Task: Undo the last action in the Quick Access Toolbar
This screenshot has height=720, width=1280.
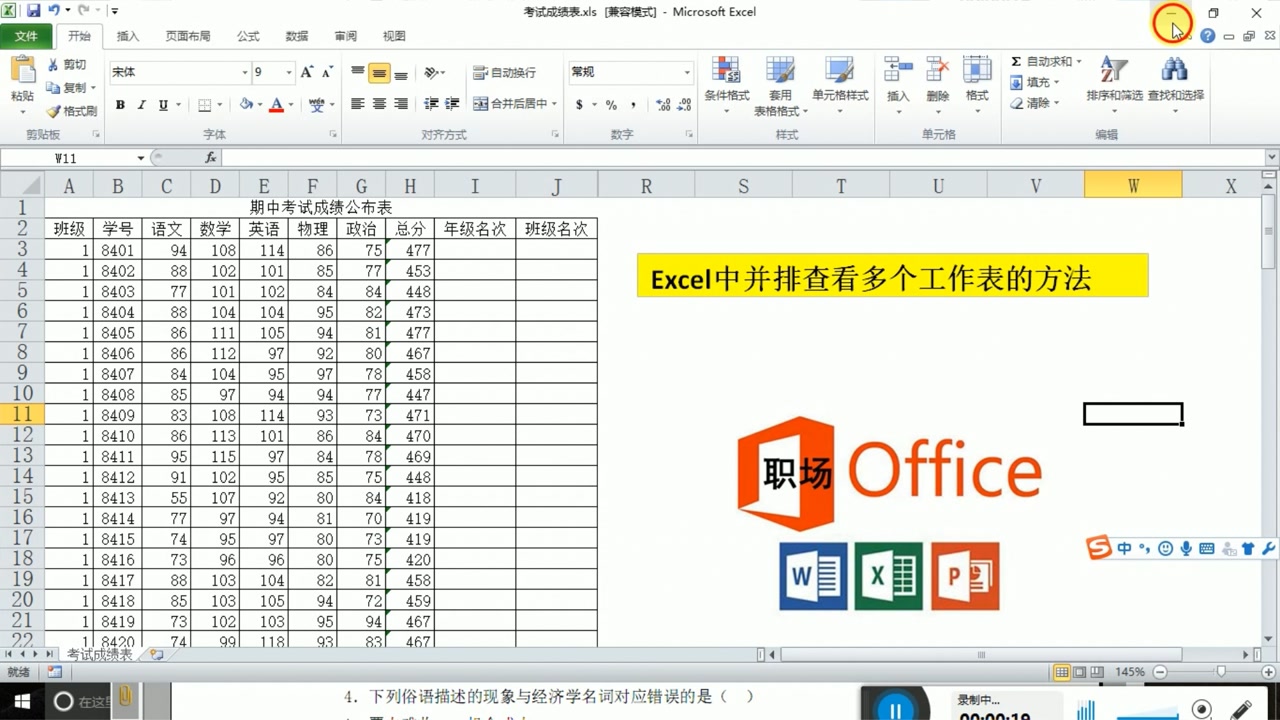Action: (54, 11)
